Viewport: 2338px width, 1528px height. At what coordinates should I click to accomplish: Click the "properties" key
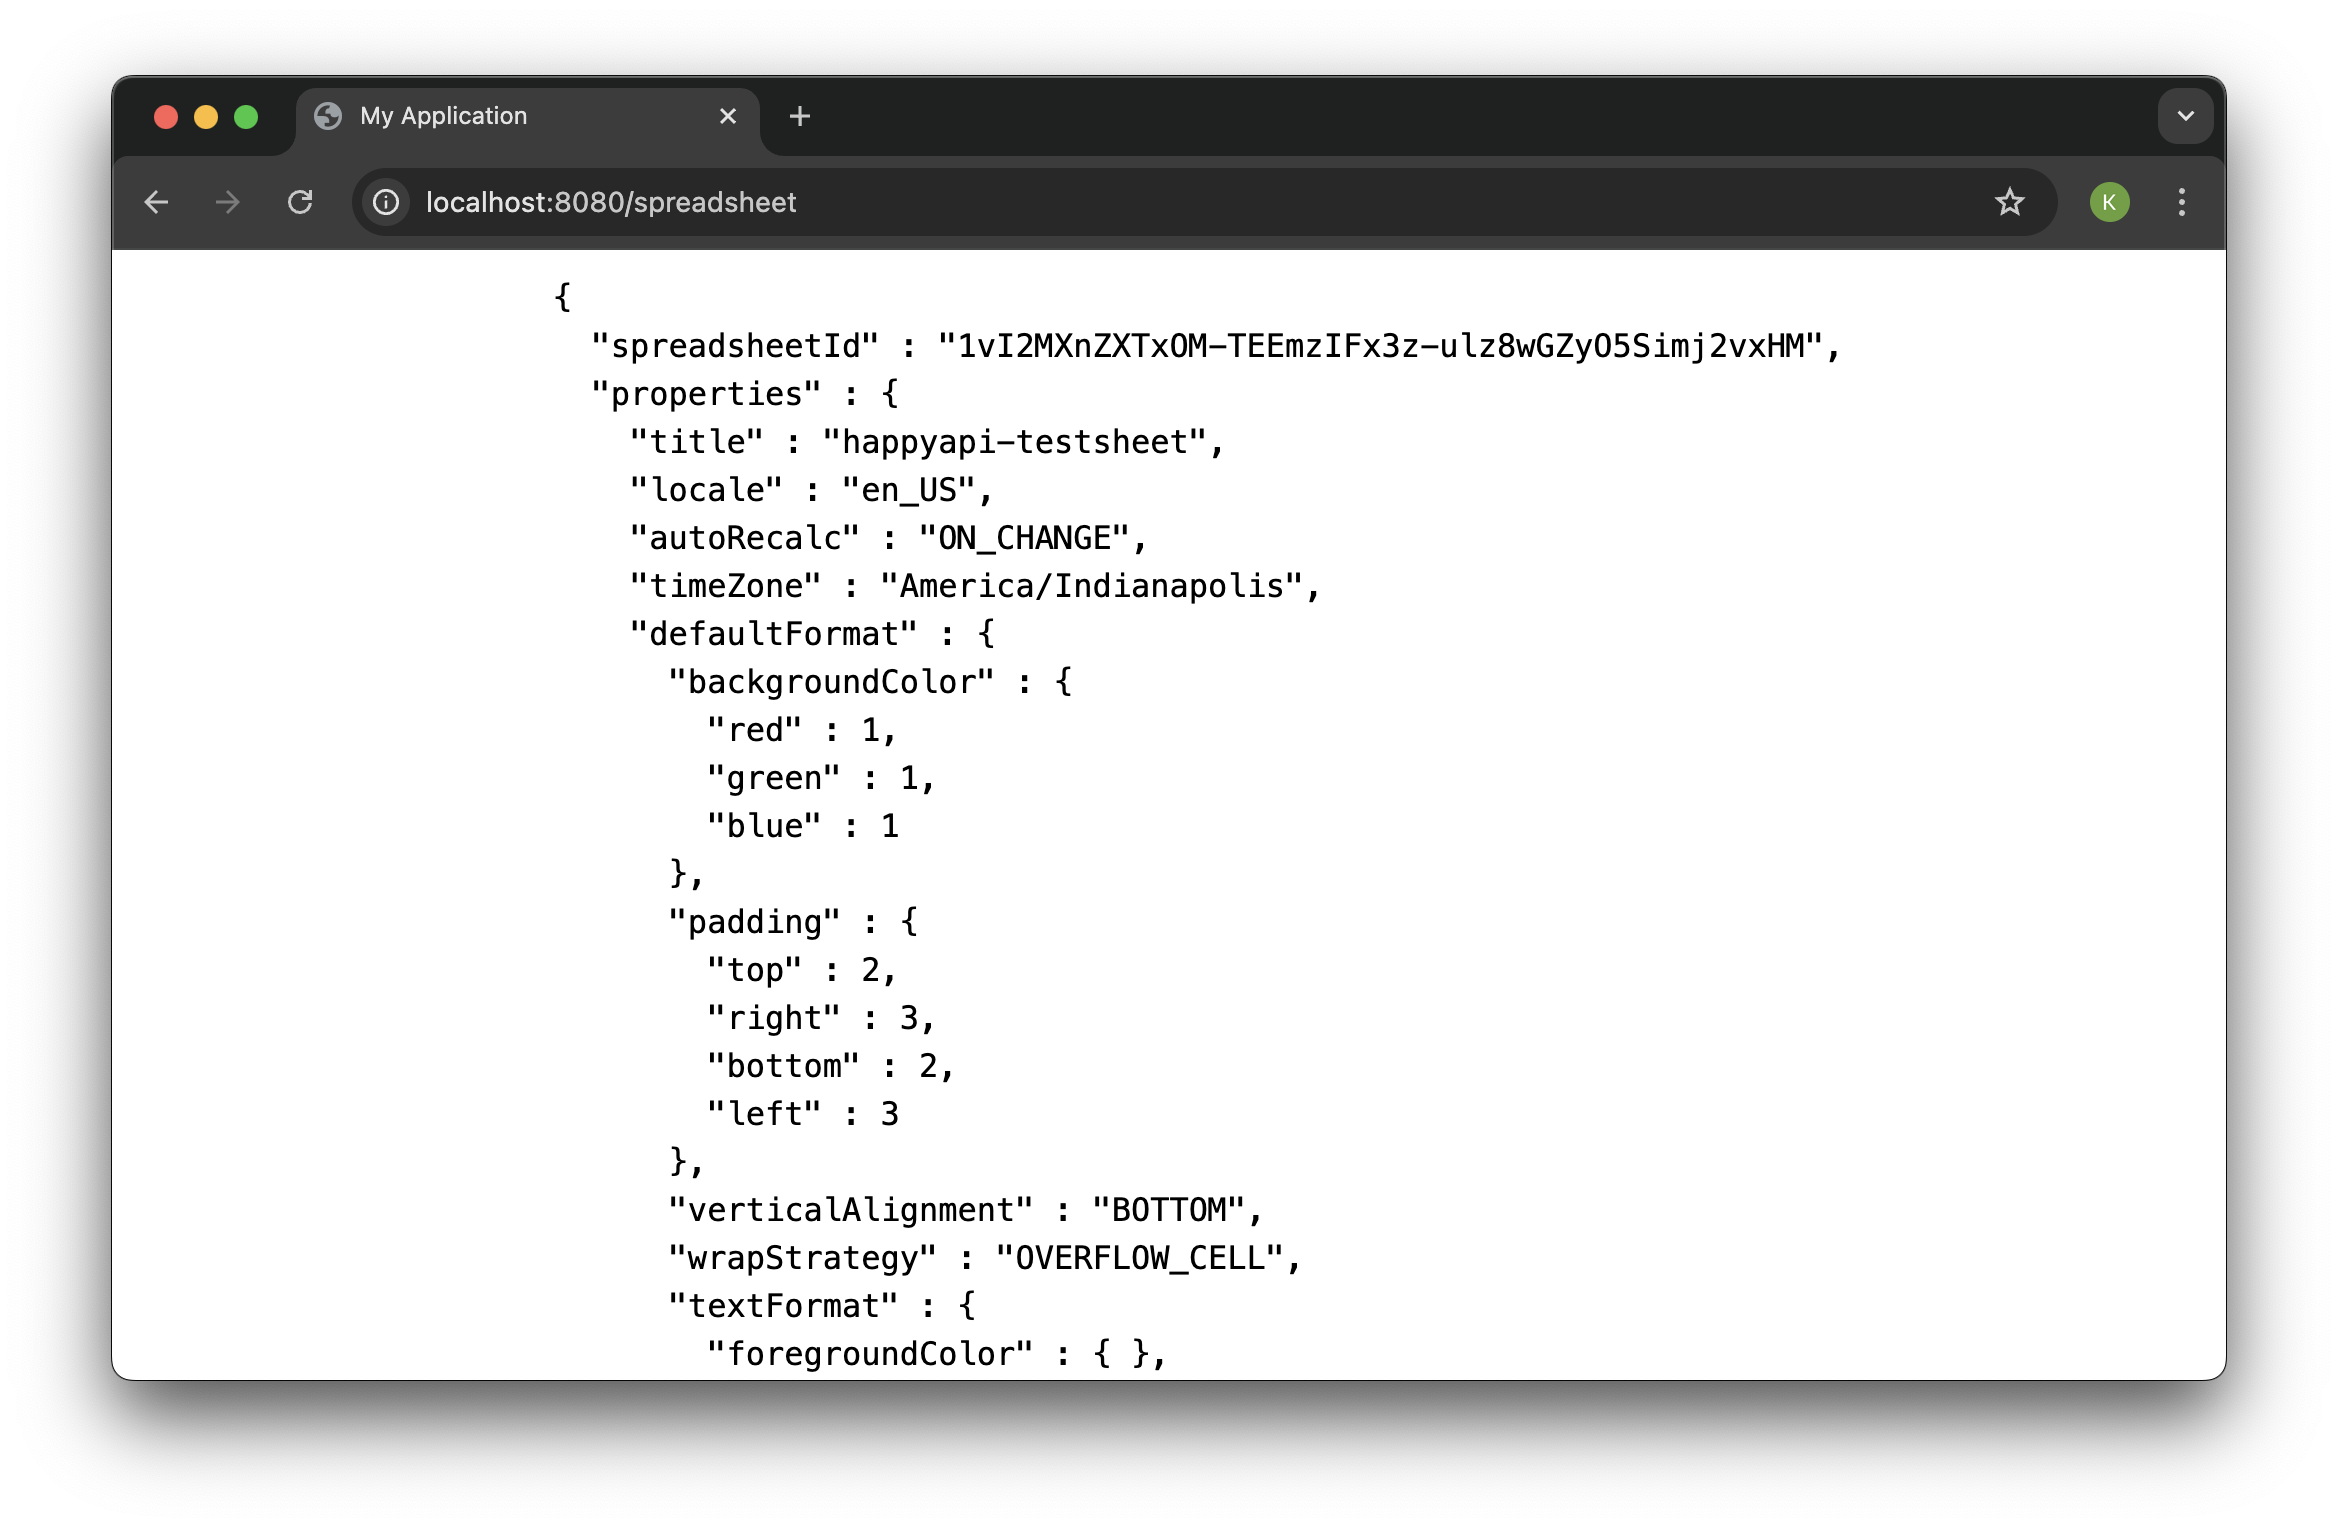tap(706, 394)
